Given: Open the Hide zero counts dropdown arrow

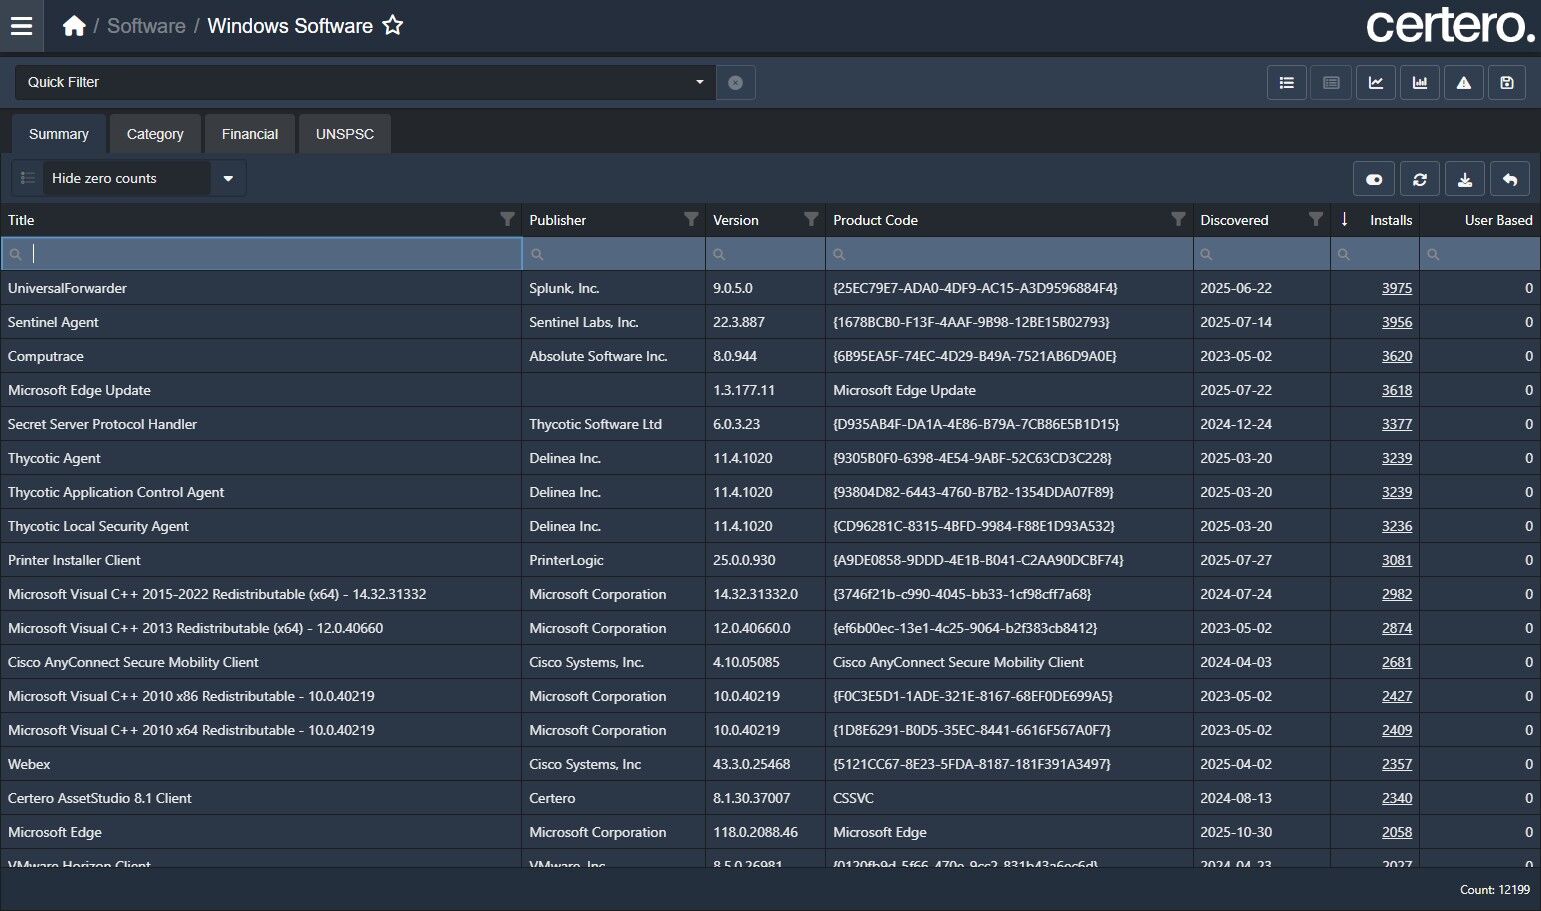Looking at the screenshot, I should tap(228, 179).
